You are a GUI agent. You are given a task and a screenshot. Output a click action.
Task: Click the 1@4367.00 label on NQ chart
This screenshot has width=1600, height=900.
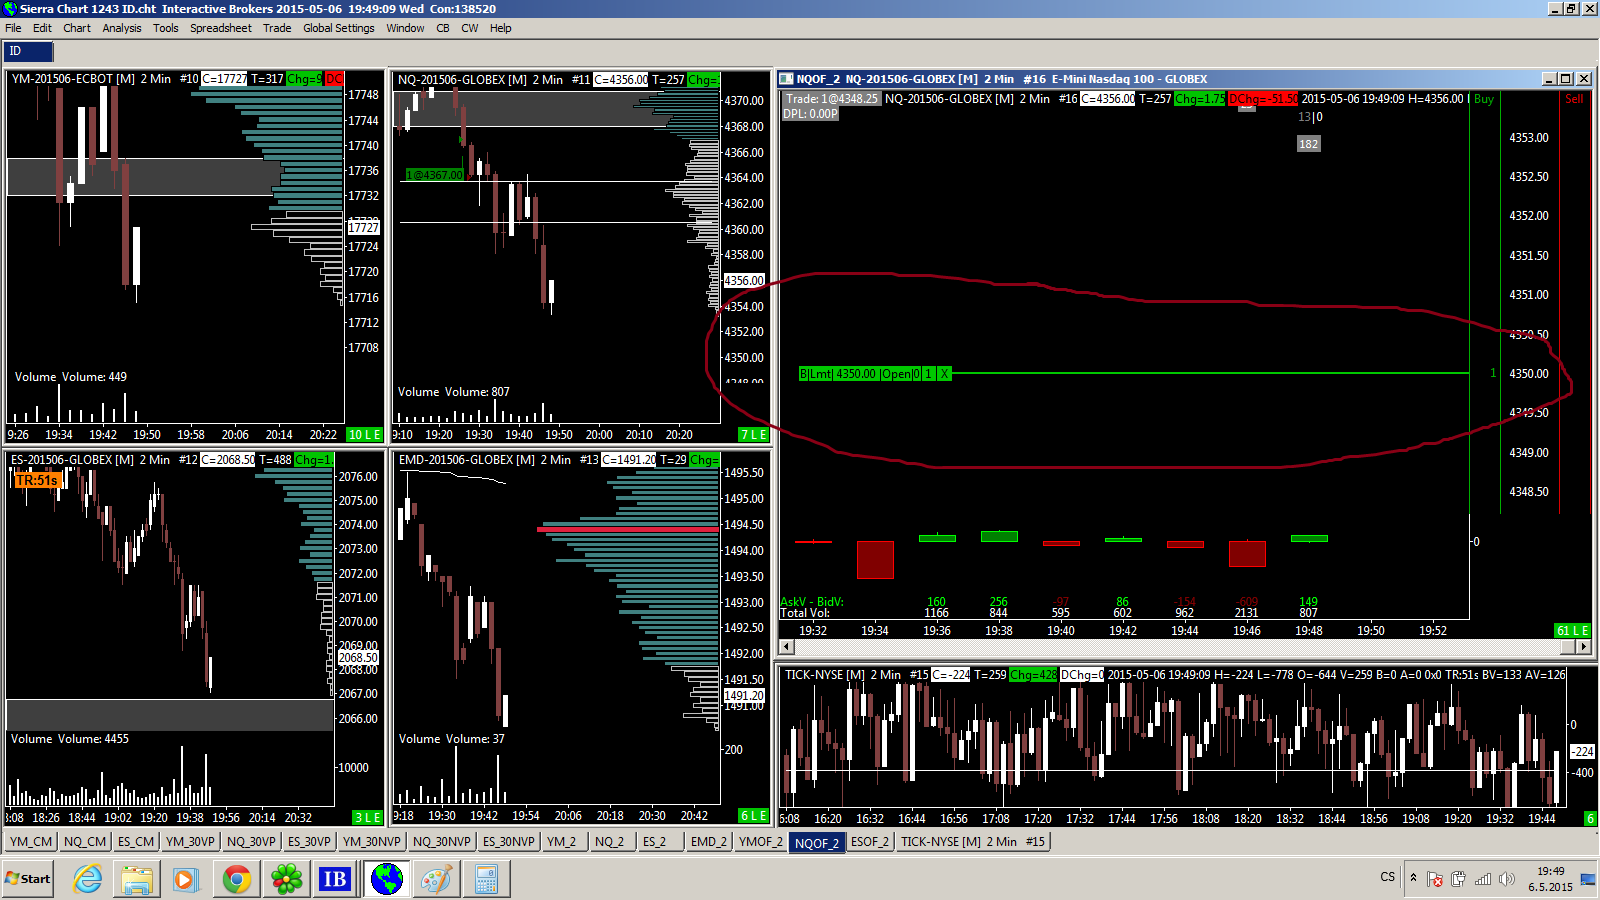(434, 175)
